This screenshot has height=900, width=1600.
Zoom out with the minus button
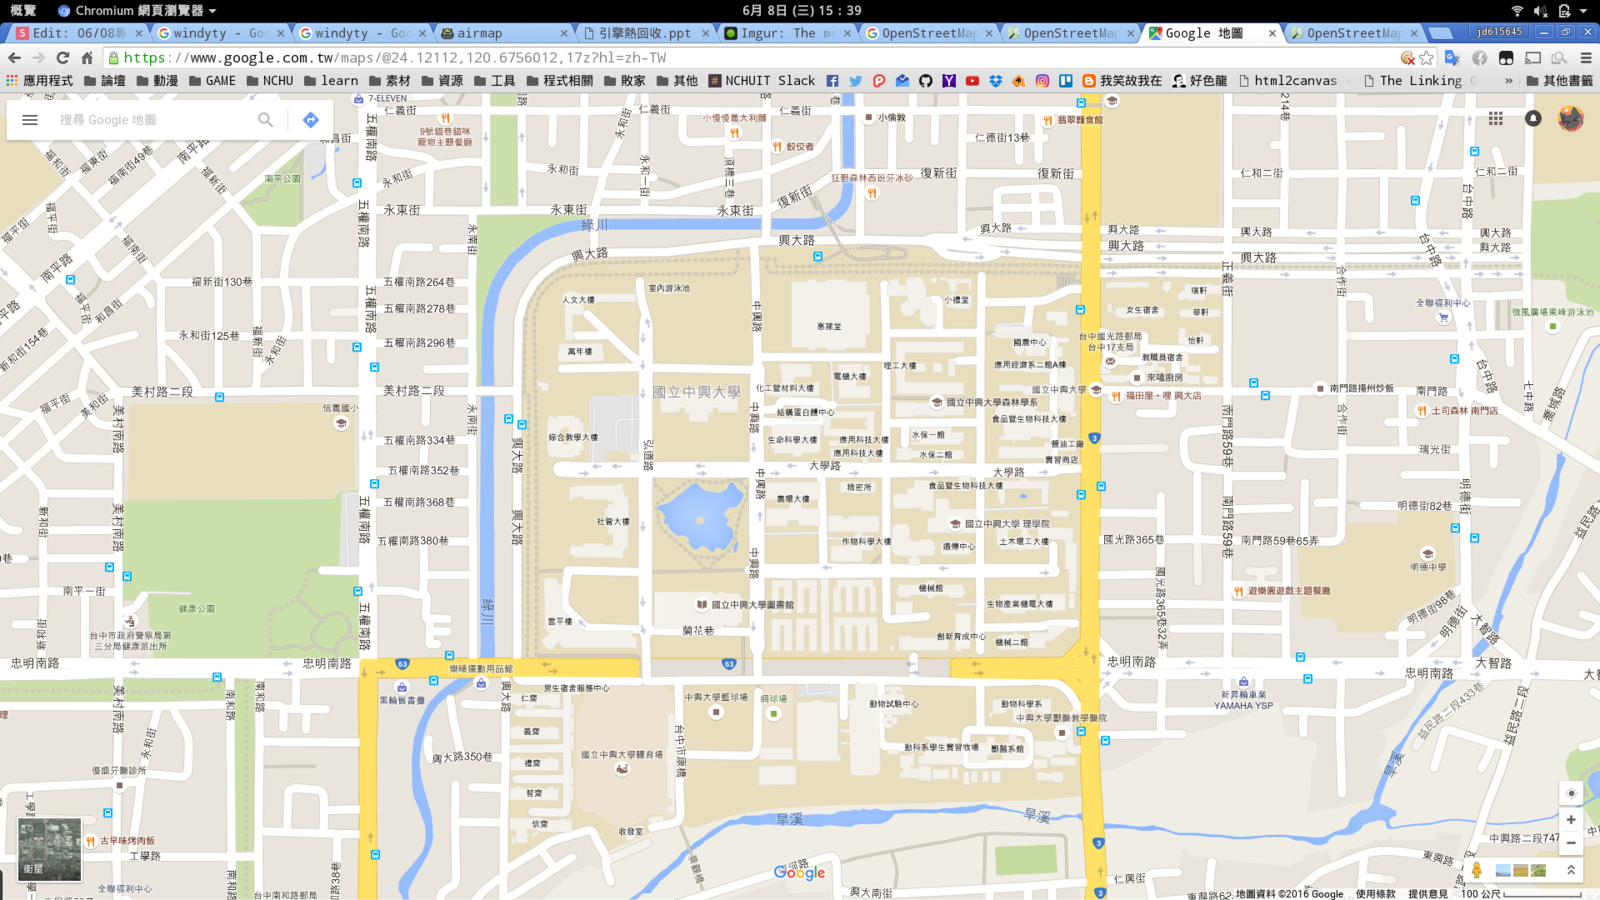pos(1571,843)
